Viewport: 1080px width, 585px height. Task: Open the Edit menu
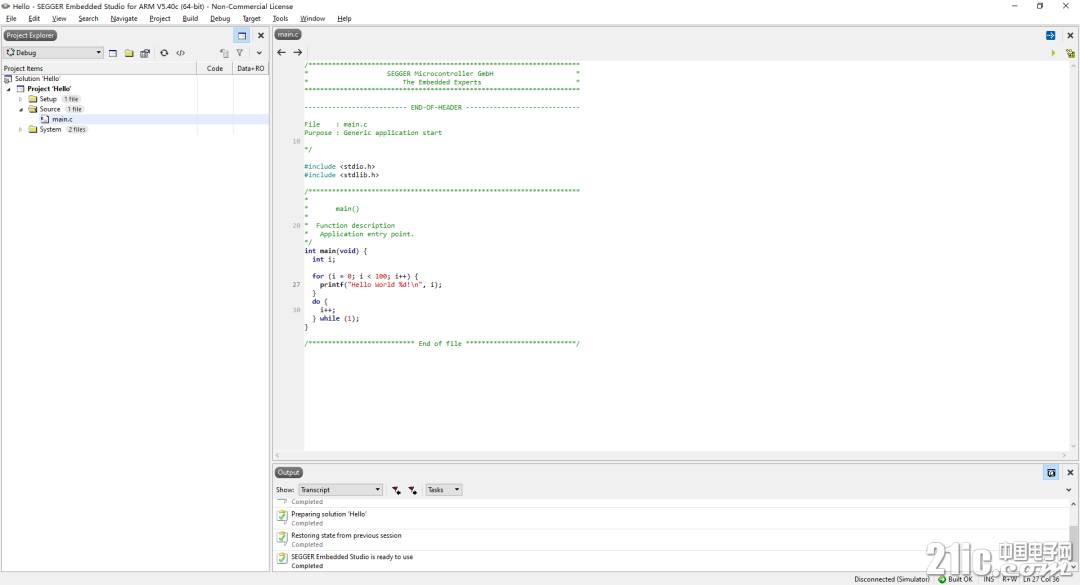tap(34, 19)
